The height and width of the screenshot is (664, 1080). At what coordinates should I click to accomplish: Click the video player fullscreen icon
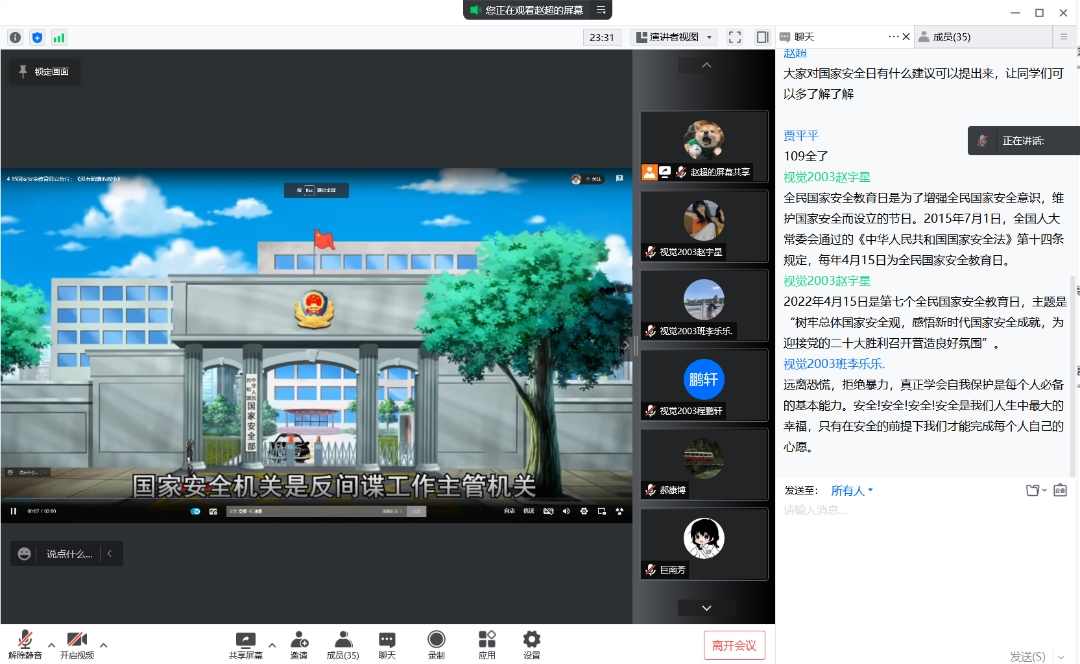[619, 511]
